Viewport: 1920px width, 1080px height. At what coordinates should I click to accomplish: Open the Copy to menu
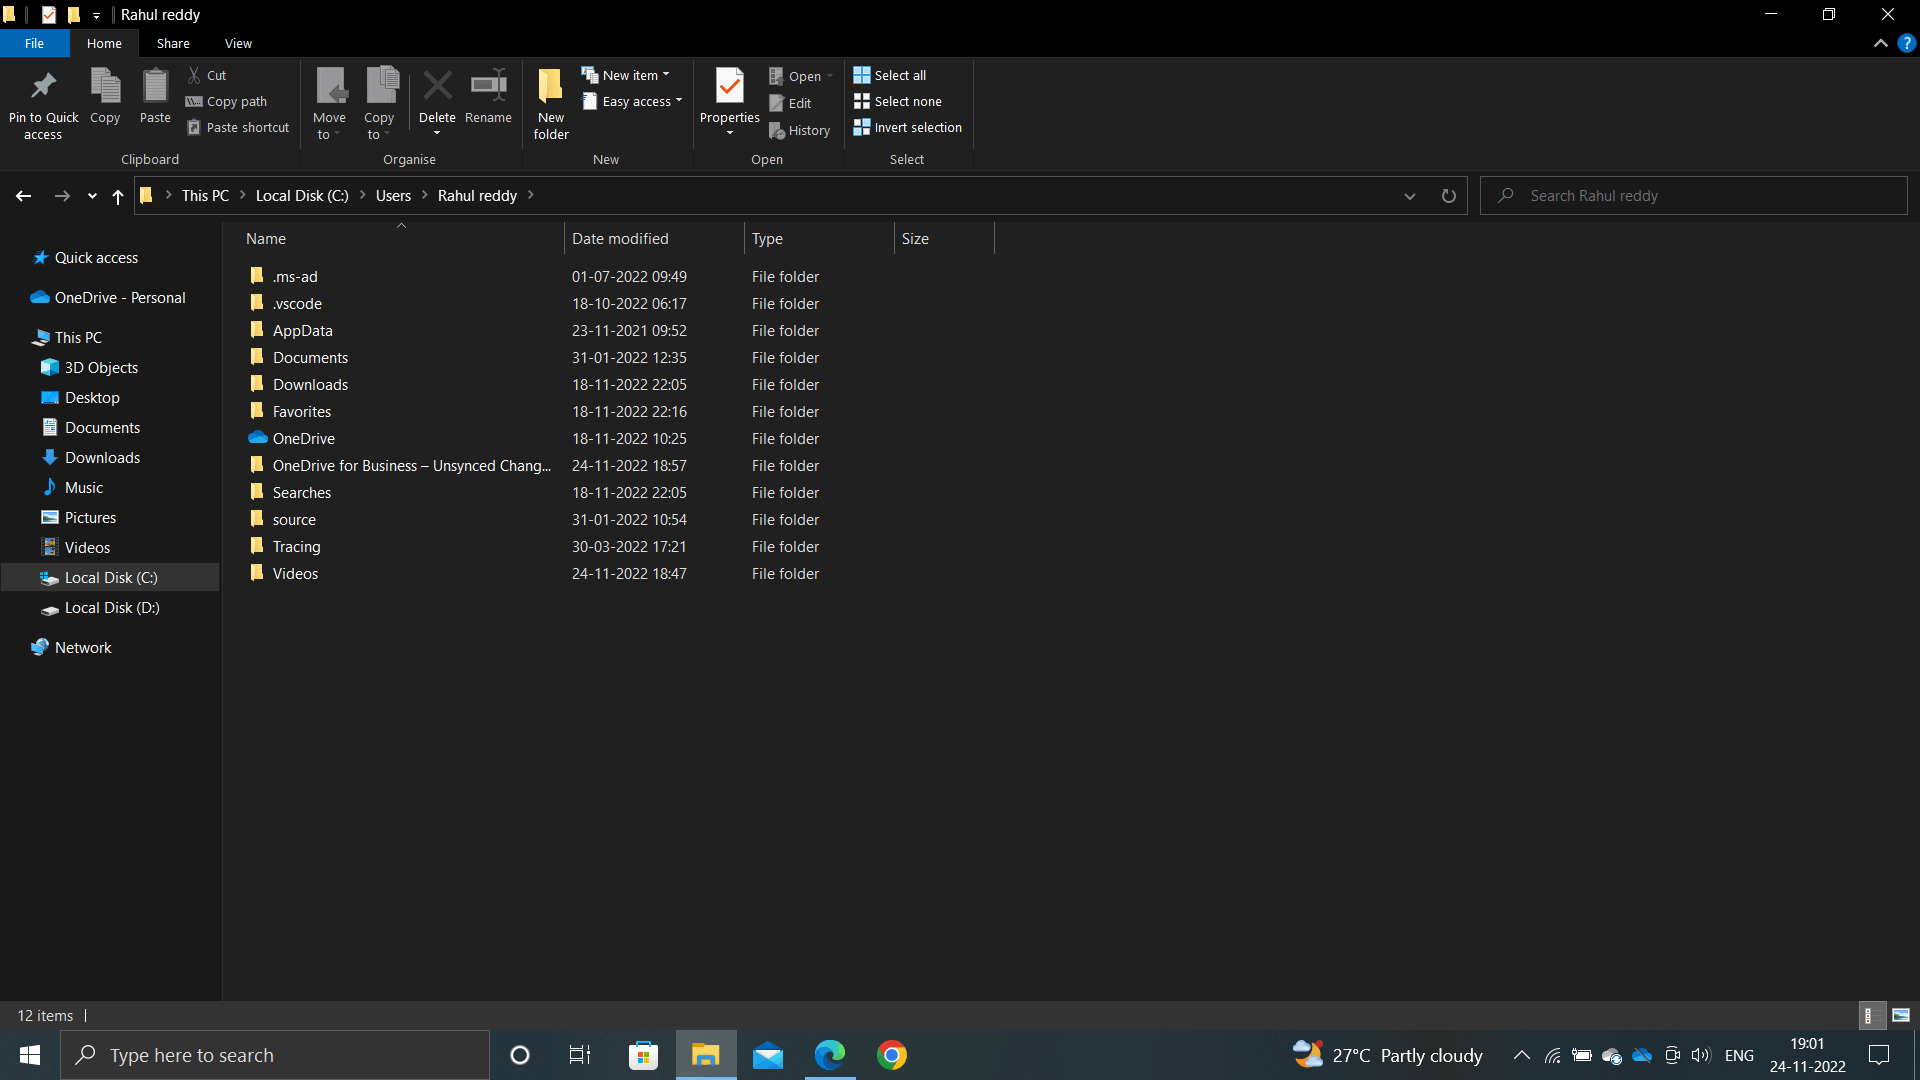click(379, 104)
